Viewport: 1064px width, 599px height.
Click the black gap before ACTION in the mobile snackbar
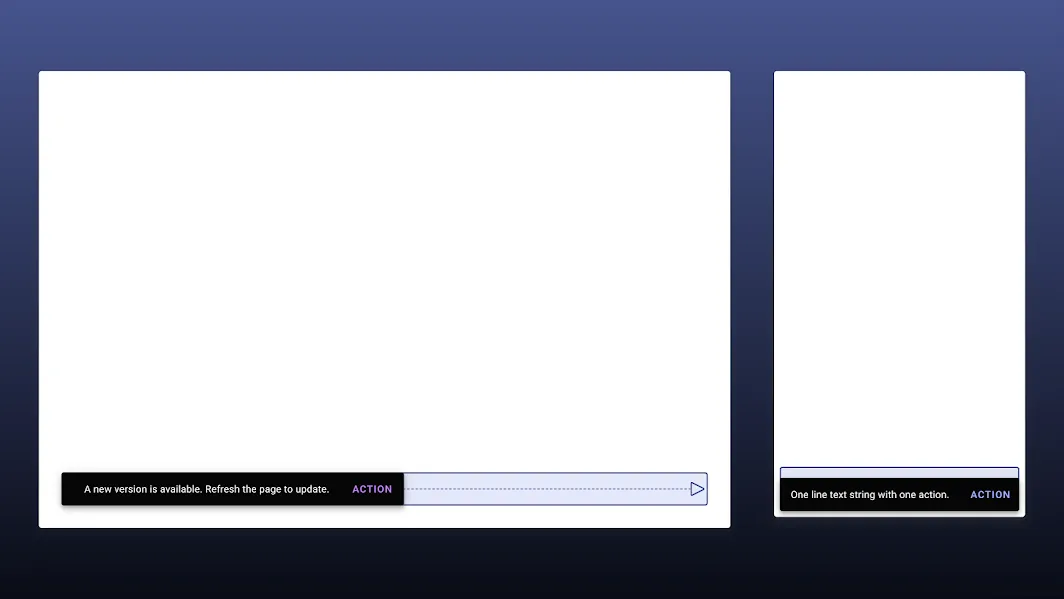[959, 495]
